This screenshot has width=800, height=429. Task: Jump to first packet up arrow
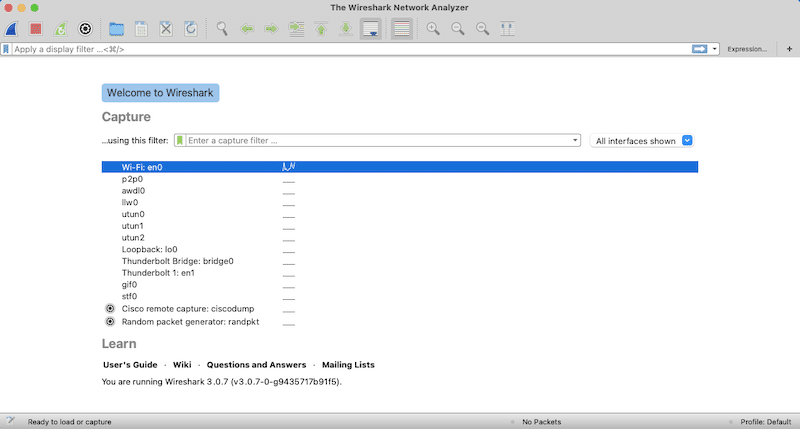point(321,29)
